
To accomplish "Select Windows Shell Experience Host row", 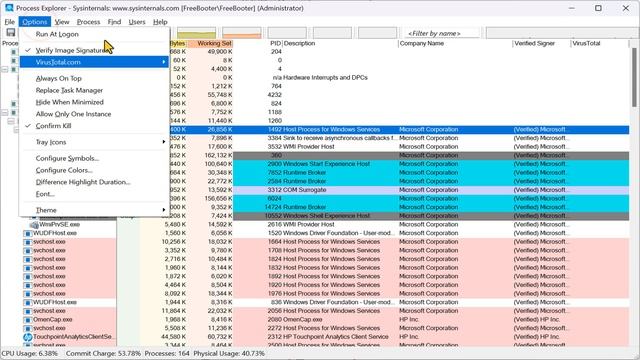I will point(399,216).
